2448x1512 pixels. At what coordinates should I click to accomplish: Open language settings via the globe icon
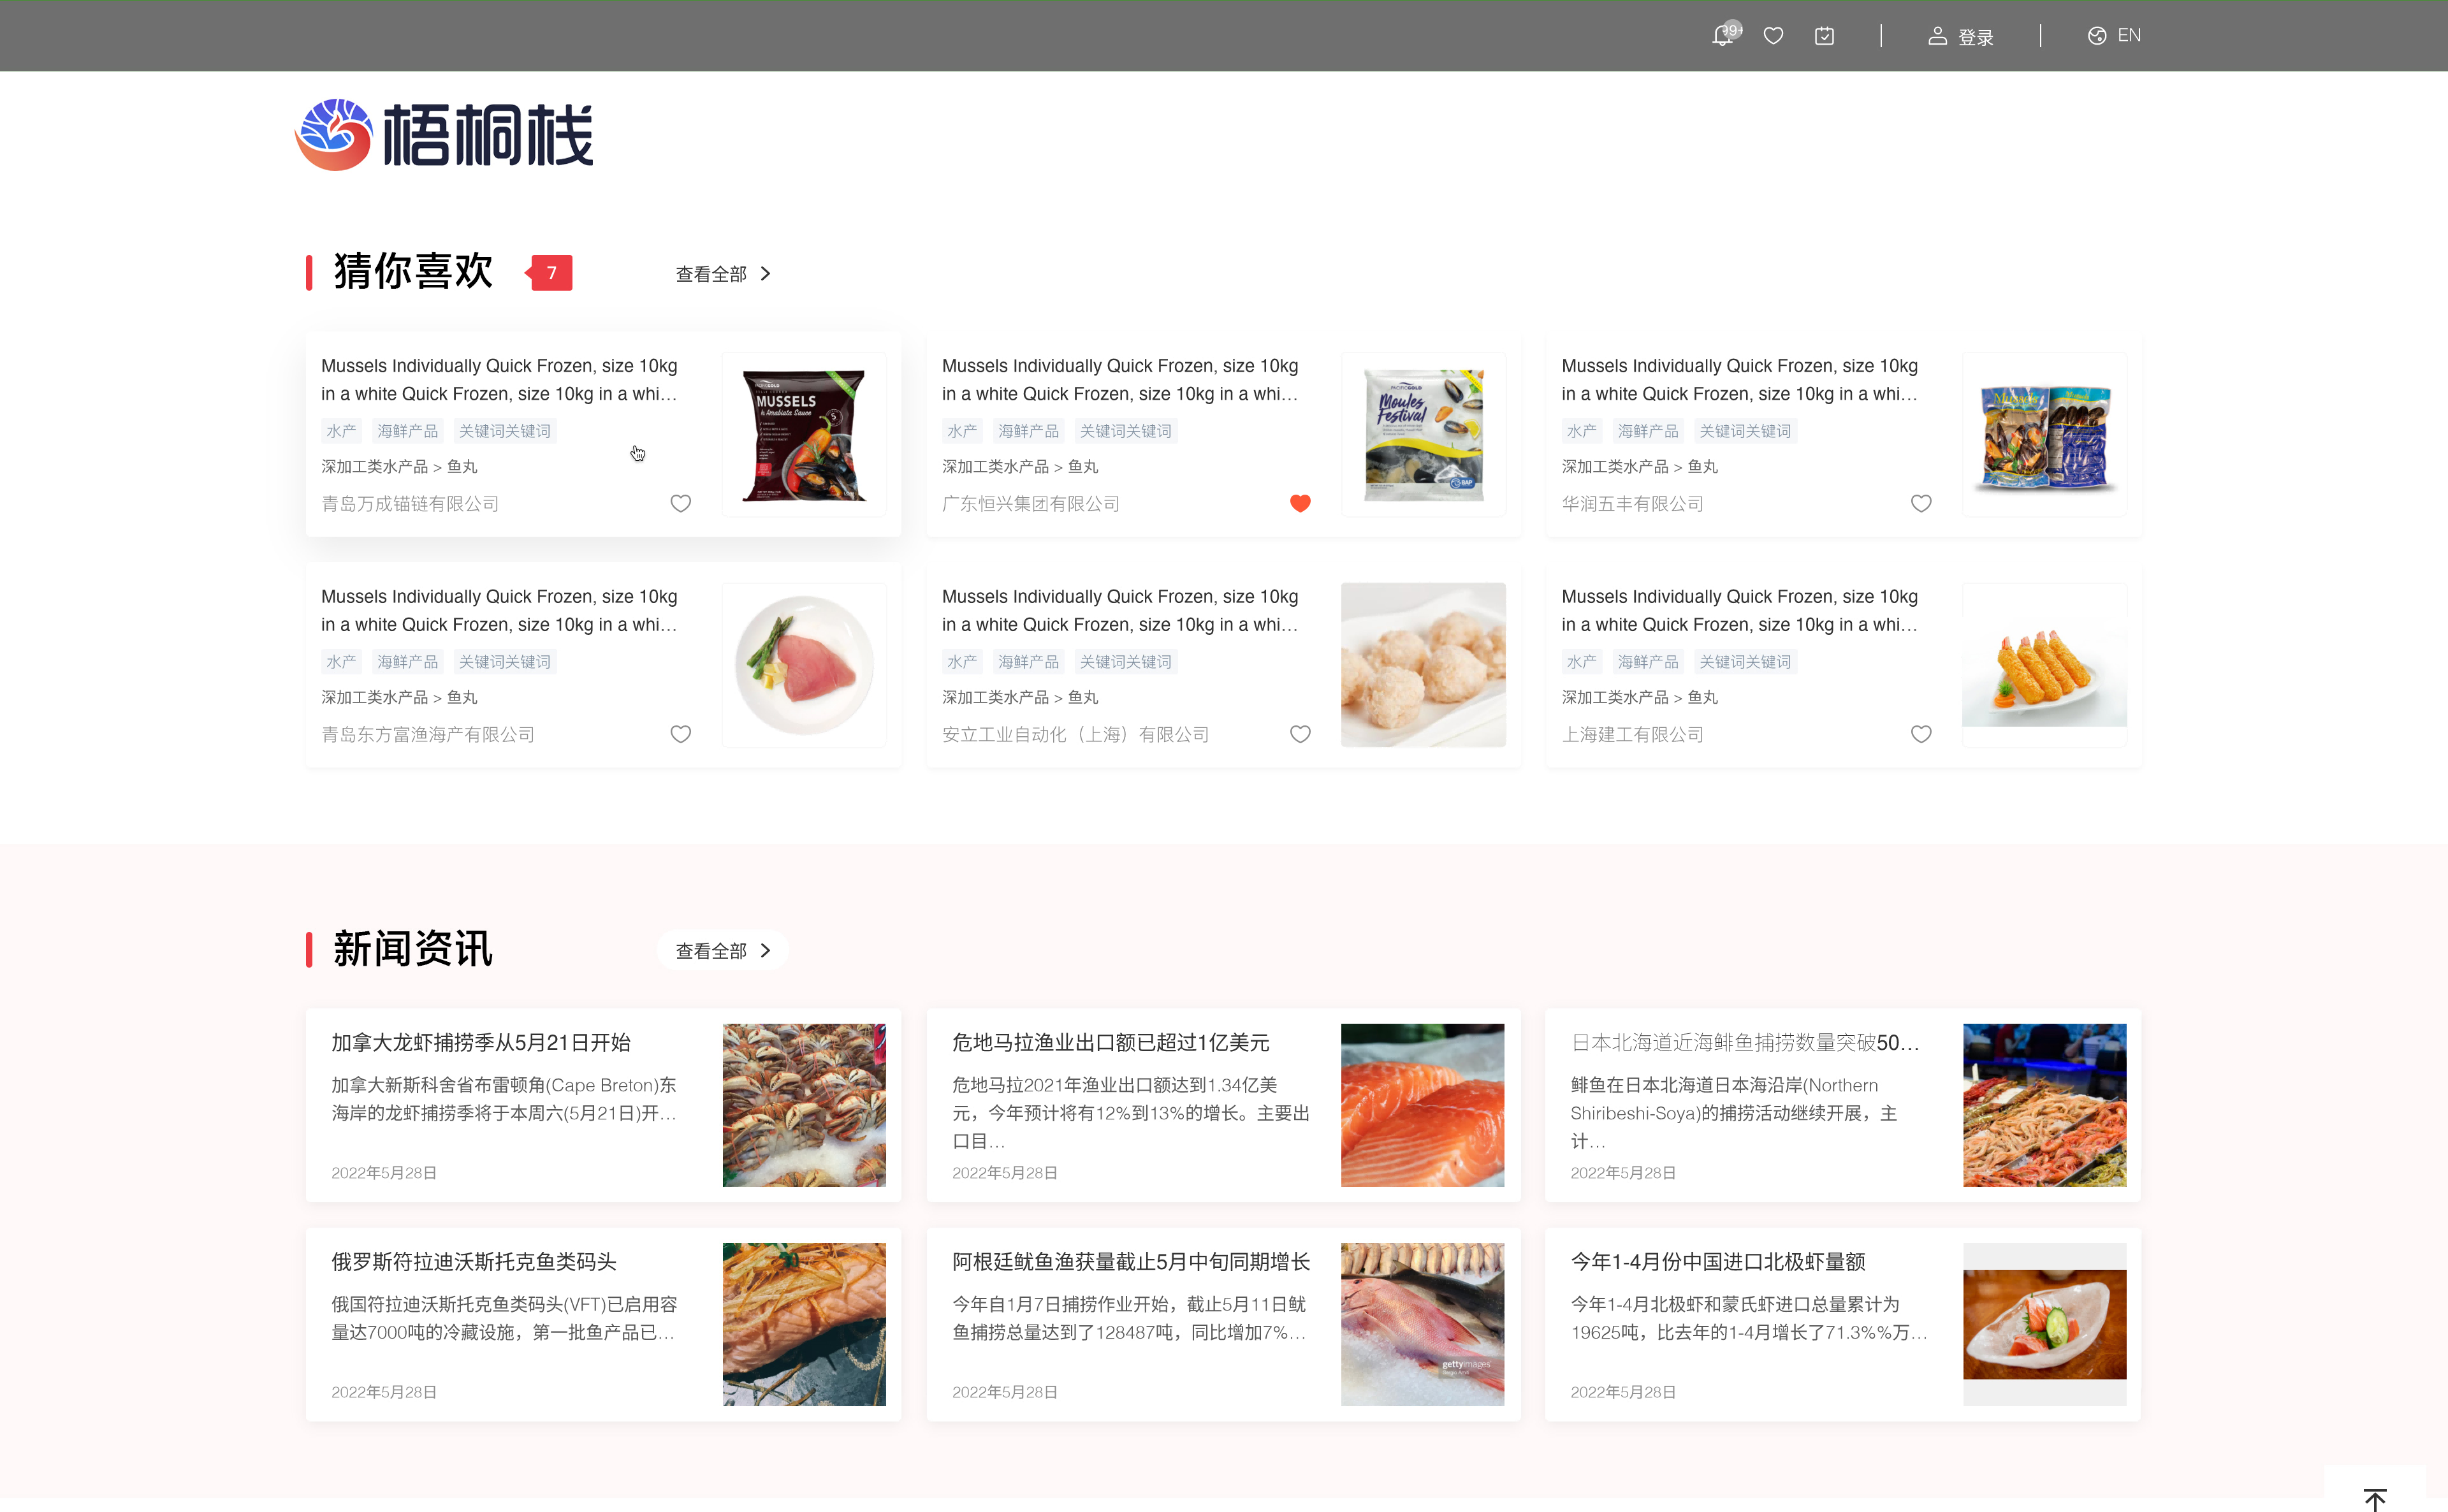pyautogui.click(x=2096, y=35)
